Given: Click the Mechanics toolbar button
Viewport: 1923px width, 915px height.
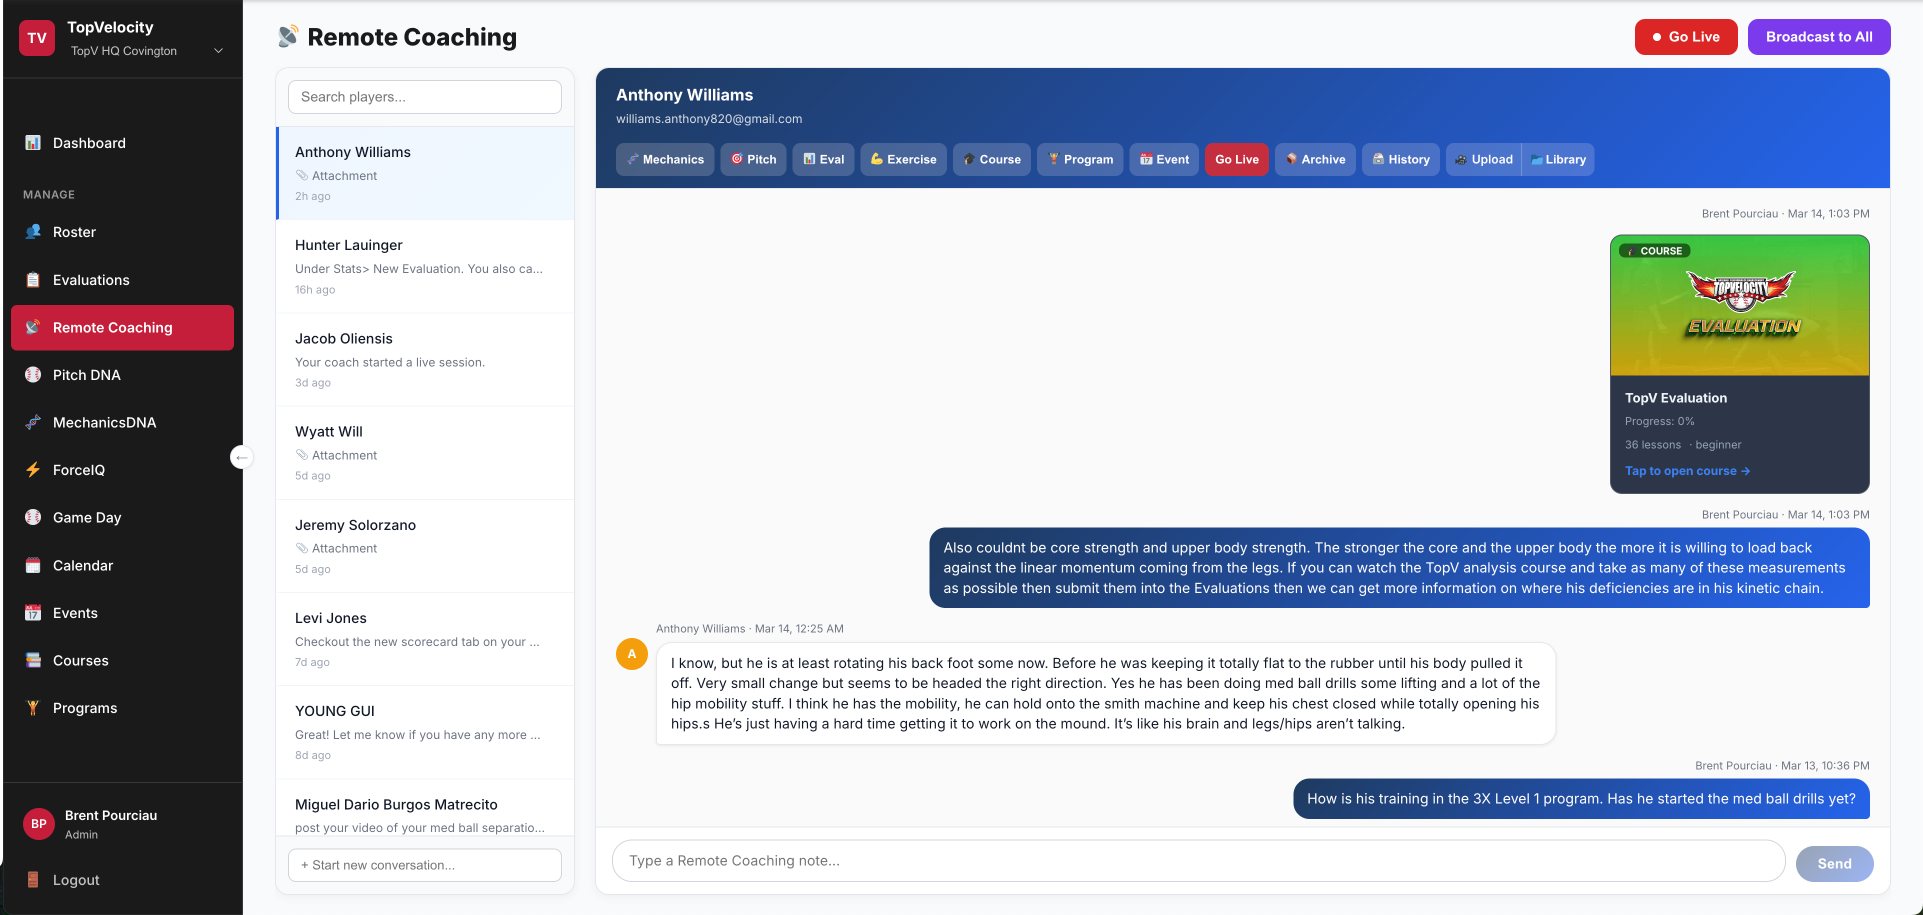Looking at the screenshot, I should 665,160.
